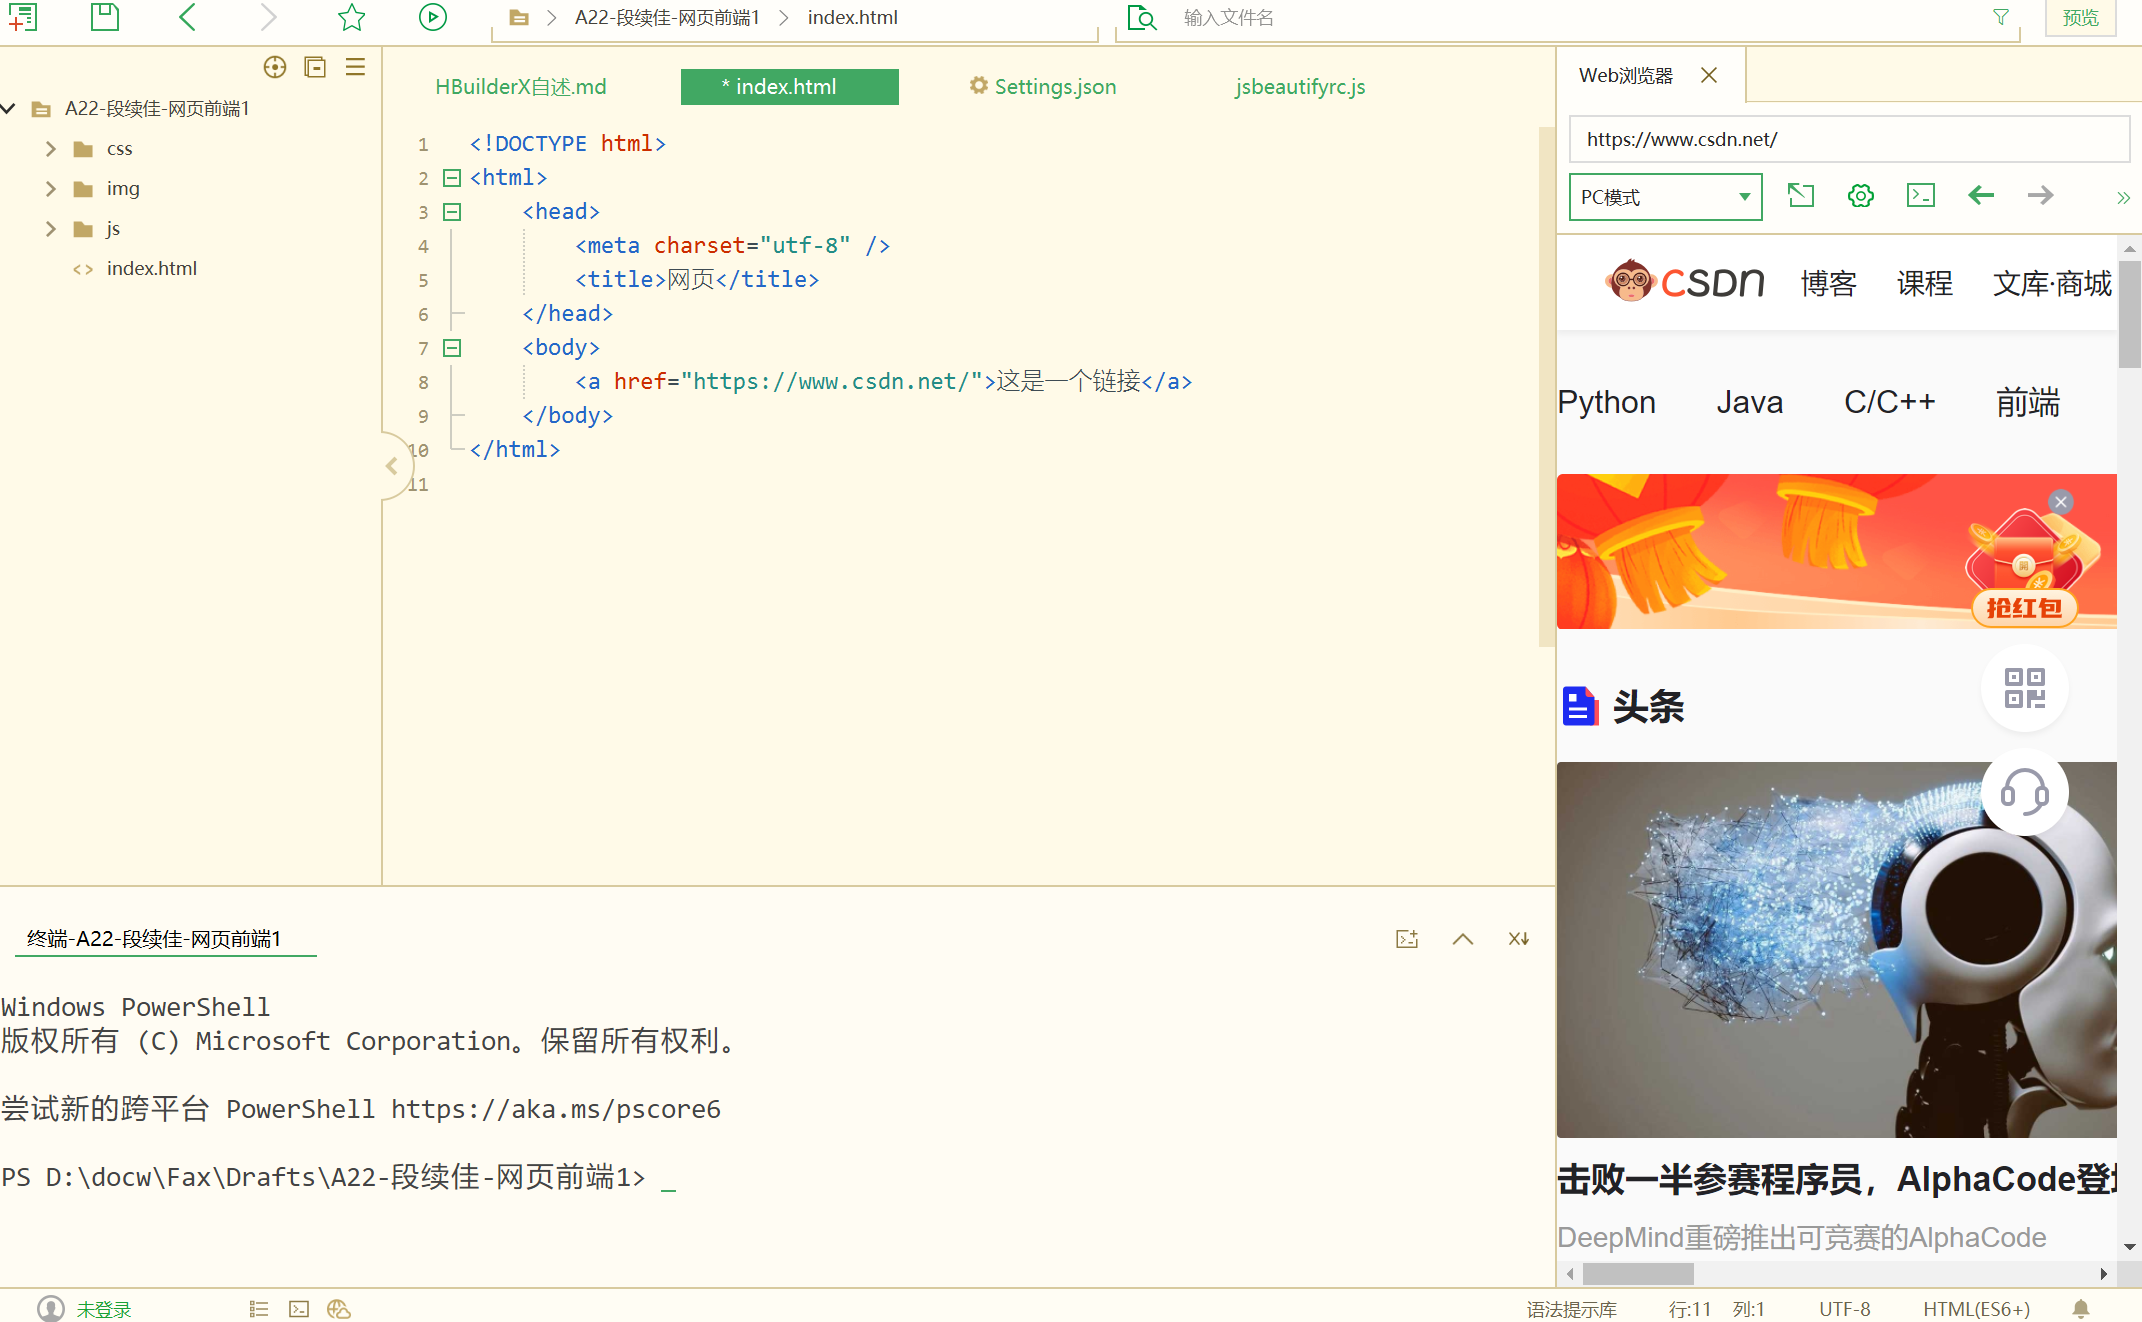Add current file to favorites with star icon

pos(351,17)
